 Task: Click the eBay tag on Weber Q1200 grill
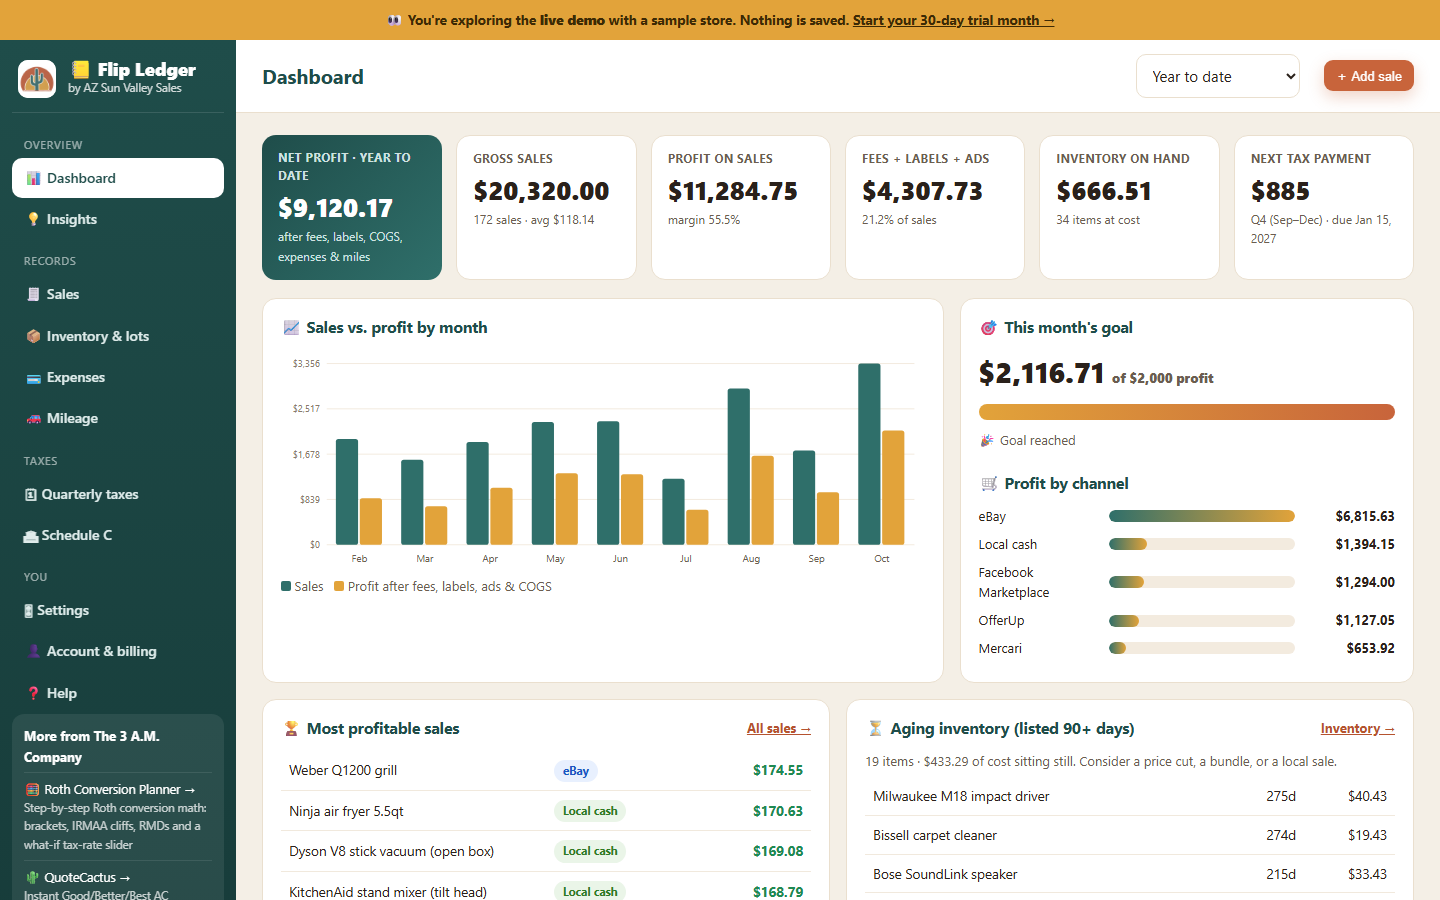click(x=576, y=771)
